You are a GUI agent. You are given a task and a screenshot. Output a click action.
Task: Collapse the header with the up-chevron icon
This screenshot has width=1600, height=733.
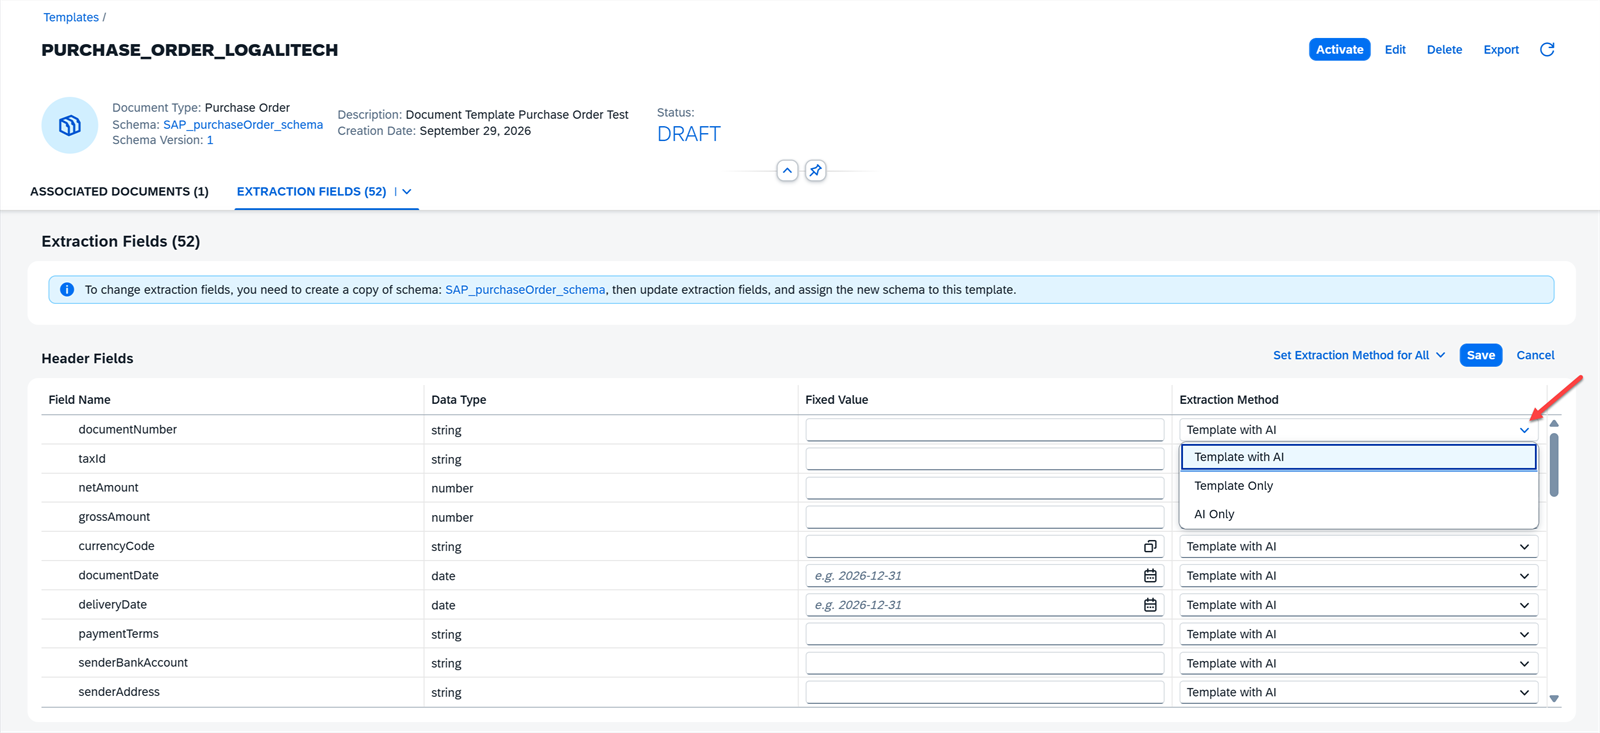tap(788, 171)
